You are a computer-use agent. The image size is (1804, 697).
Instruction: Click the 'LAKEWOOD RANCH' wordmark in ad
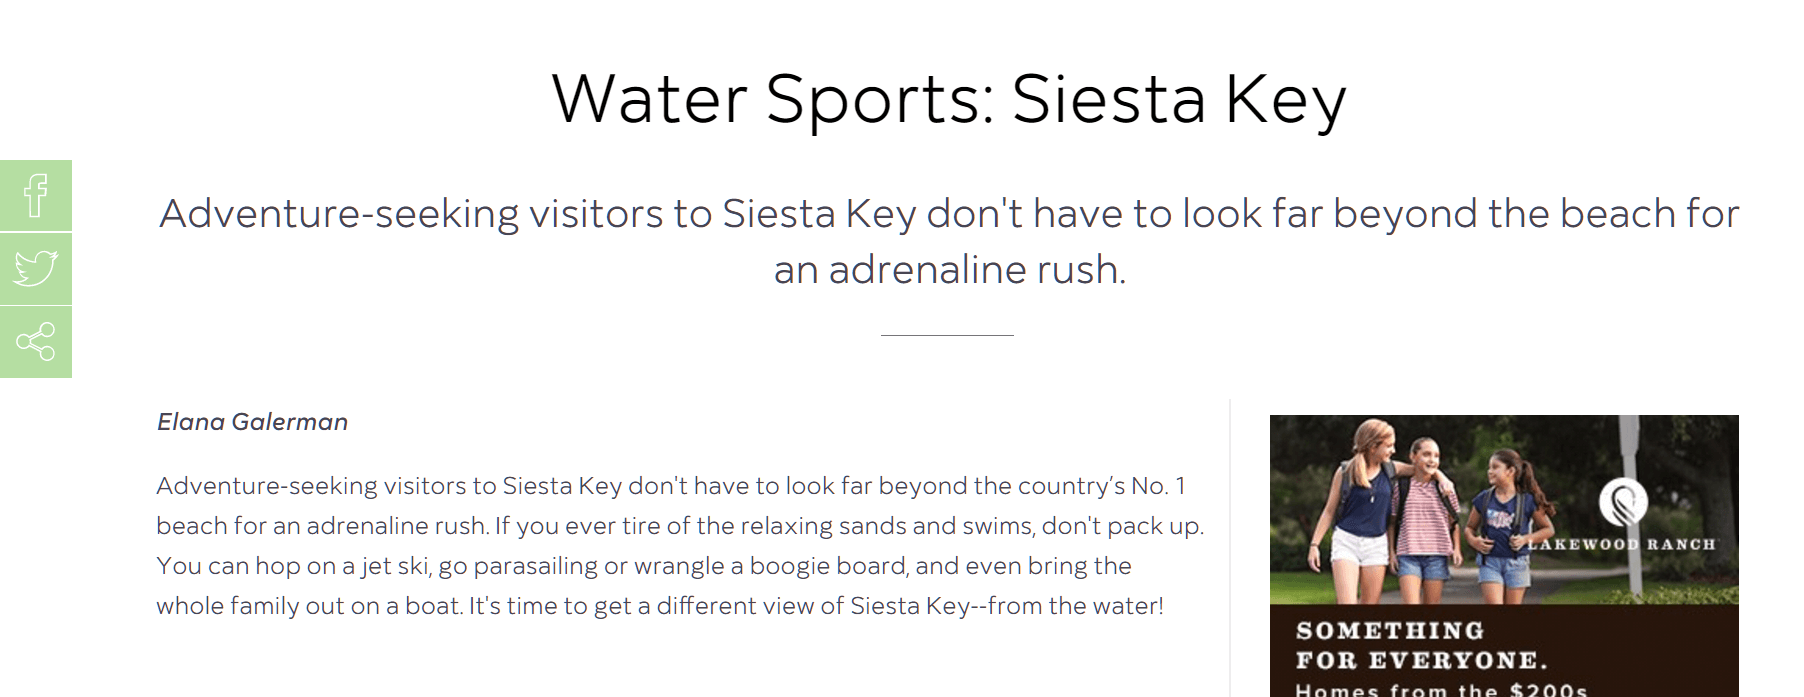pyautogui.click(x=1621, y=544)
